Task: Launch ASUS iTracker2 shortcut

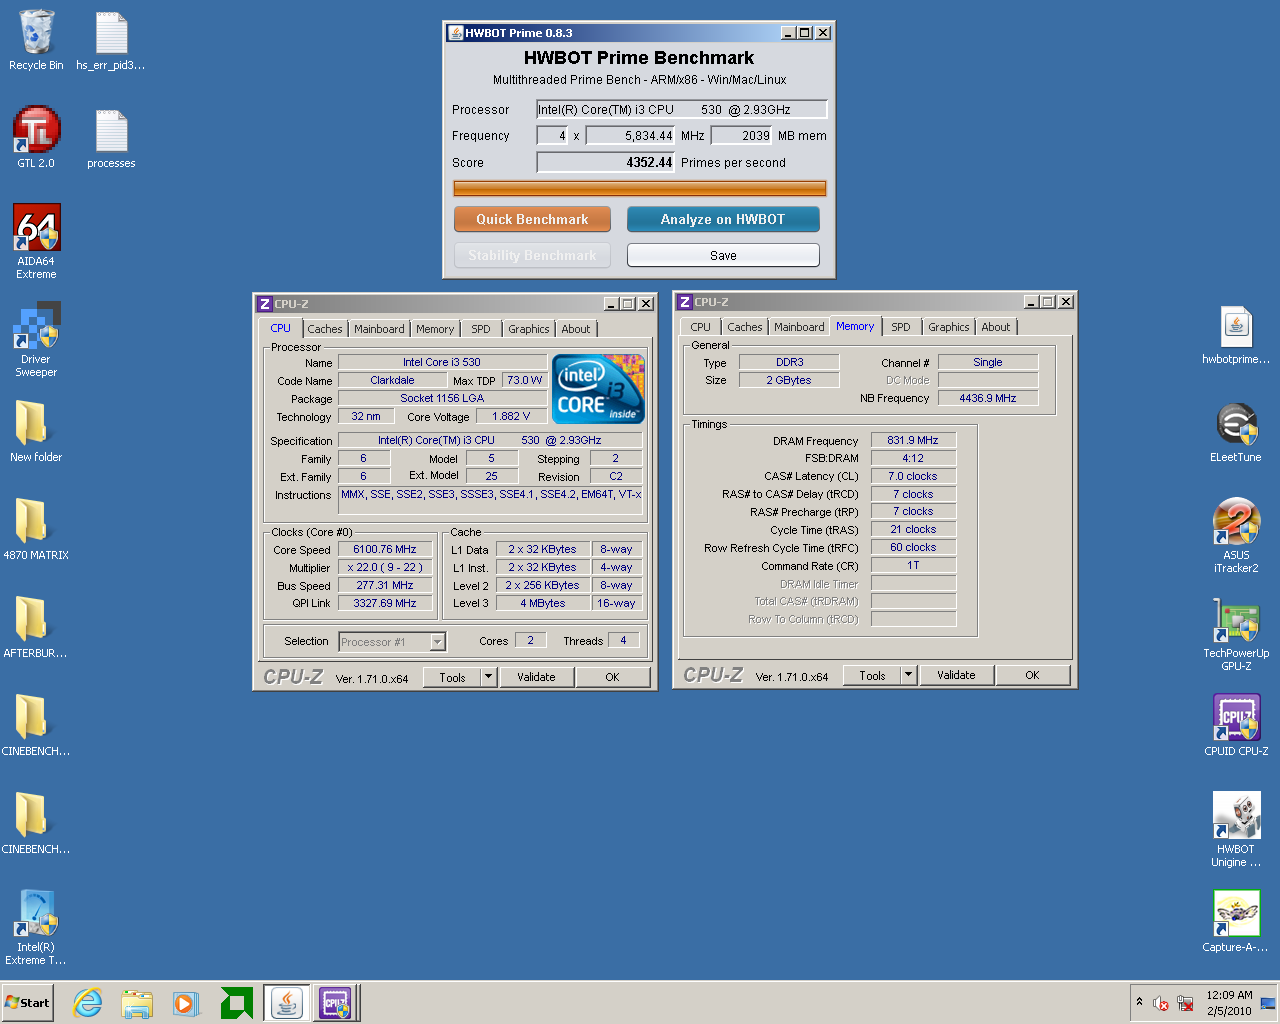Action: click(1236, 536)
